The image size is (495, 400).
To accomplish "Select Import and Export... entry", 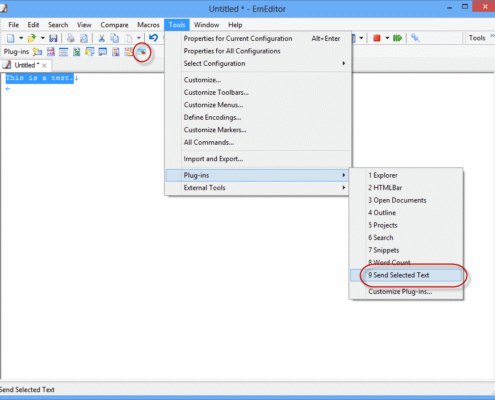I will (257, 159).
